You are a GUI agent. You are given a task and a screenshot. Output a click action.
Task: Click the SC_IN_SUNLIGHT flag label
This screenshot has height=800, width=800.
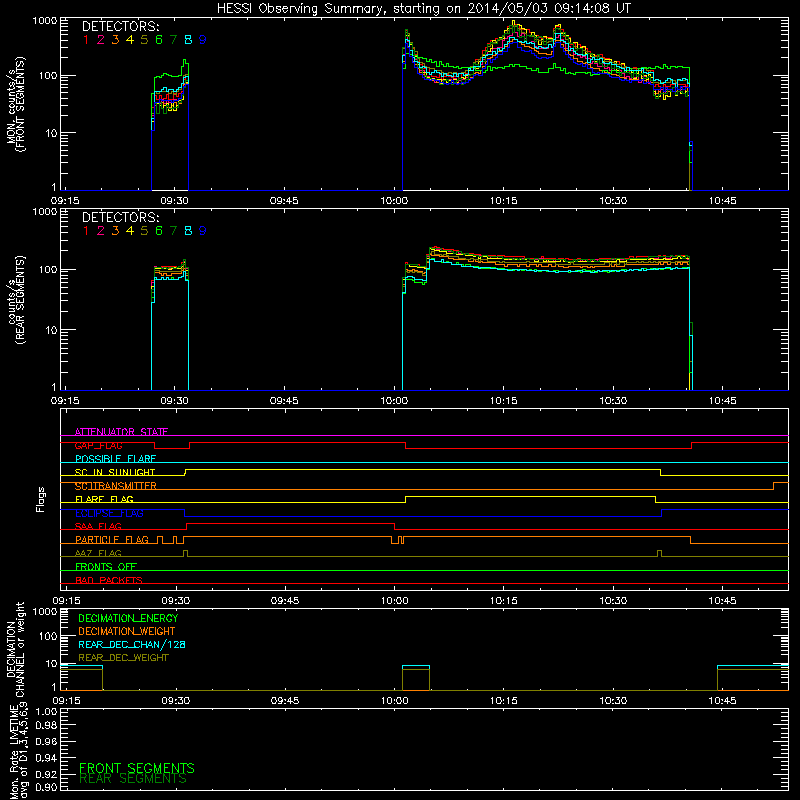click(115, 472)
